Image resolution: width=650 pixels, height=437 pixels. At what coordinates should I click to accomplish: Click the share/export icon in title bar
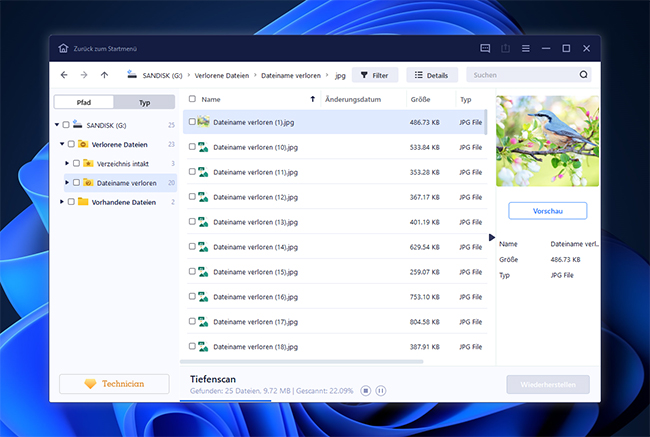[505, 49]
